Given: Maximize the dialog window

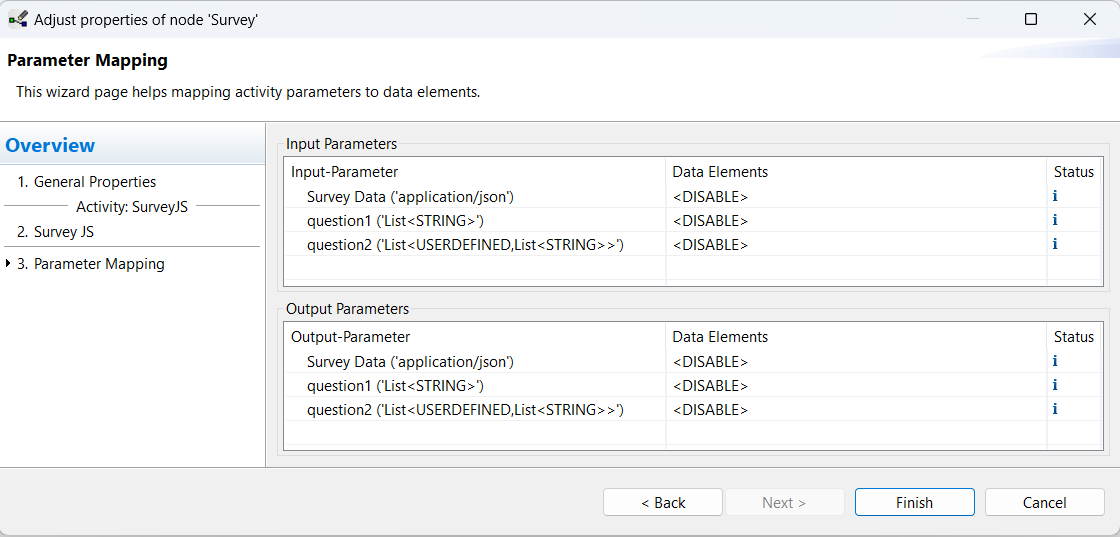Looking at the screenshot, I should tap(1031, 19).
